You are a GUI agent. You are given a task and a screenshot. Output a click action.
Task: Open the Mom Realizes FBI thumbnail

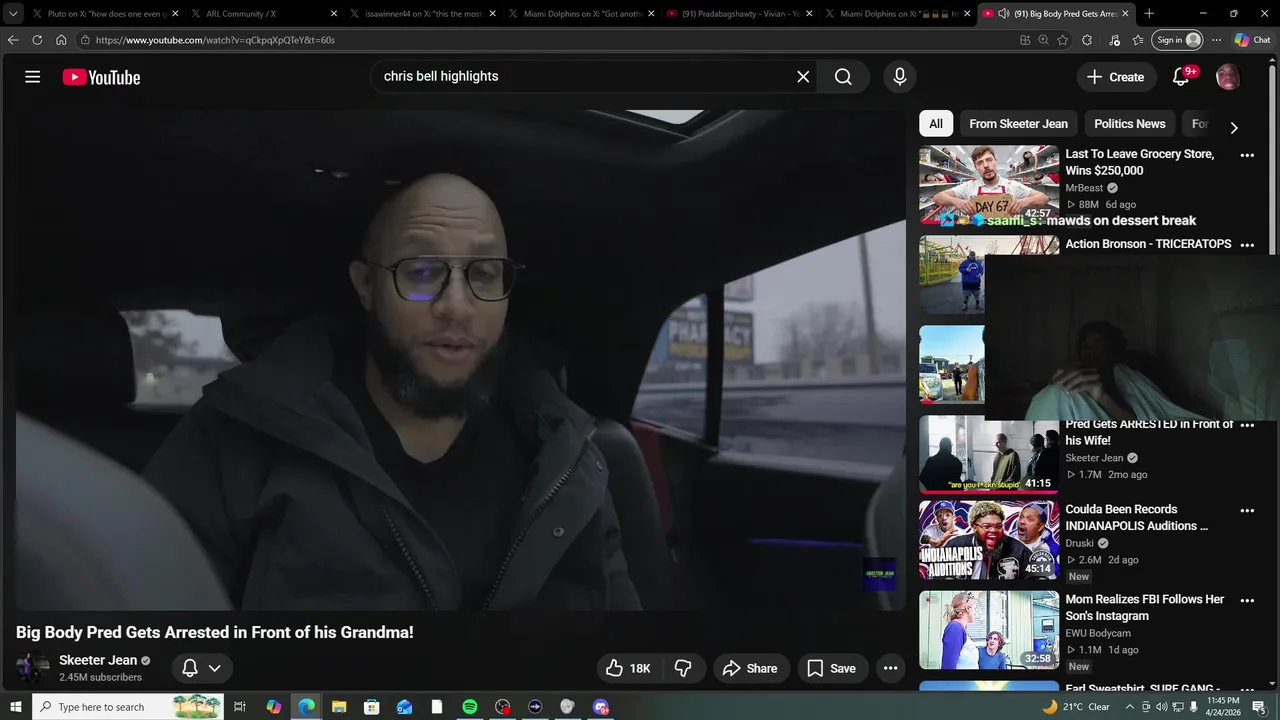coord(989,630)
